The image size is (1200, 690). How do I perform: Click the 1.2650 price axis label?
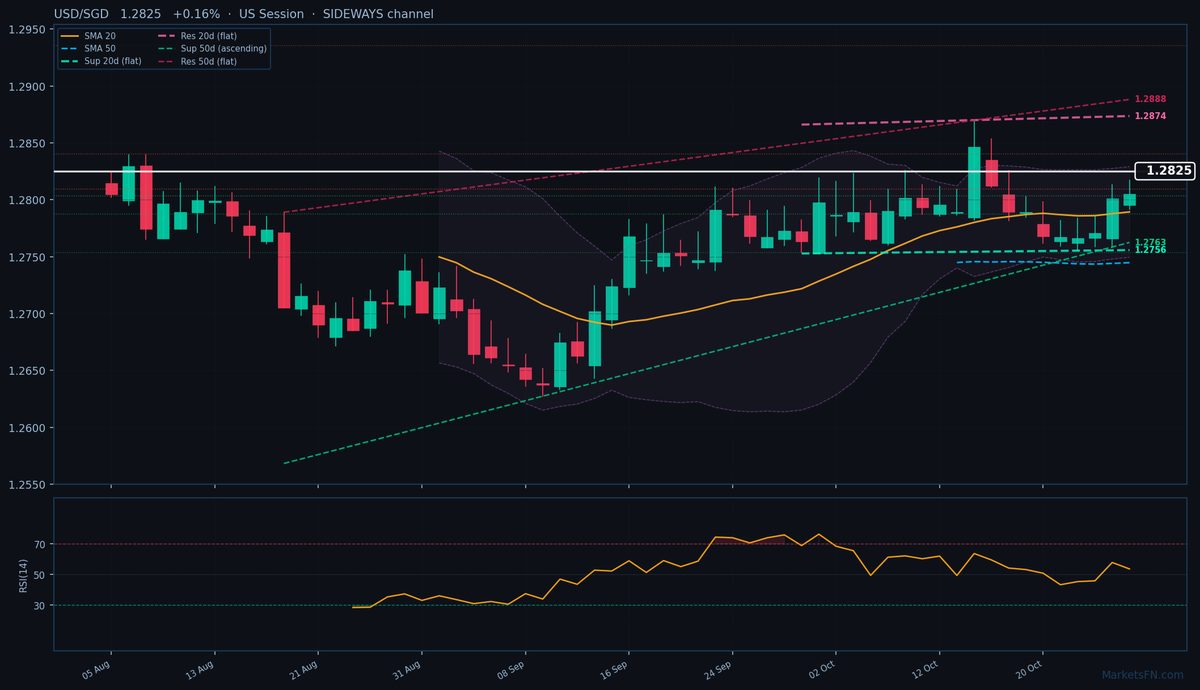point(27,371)
